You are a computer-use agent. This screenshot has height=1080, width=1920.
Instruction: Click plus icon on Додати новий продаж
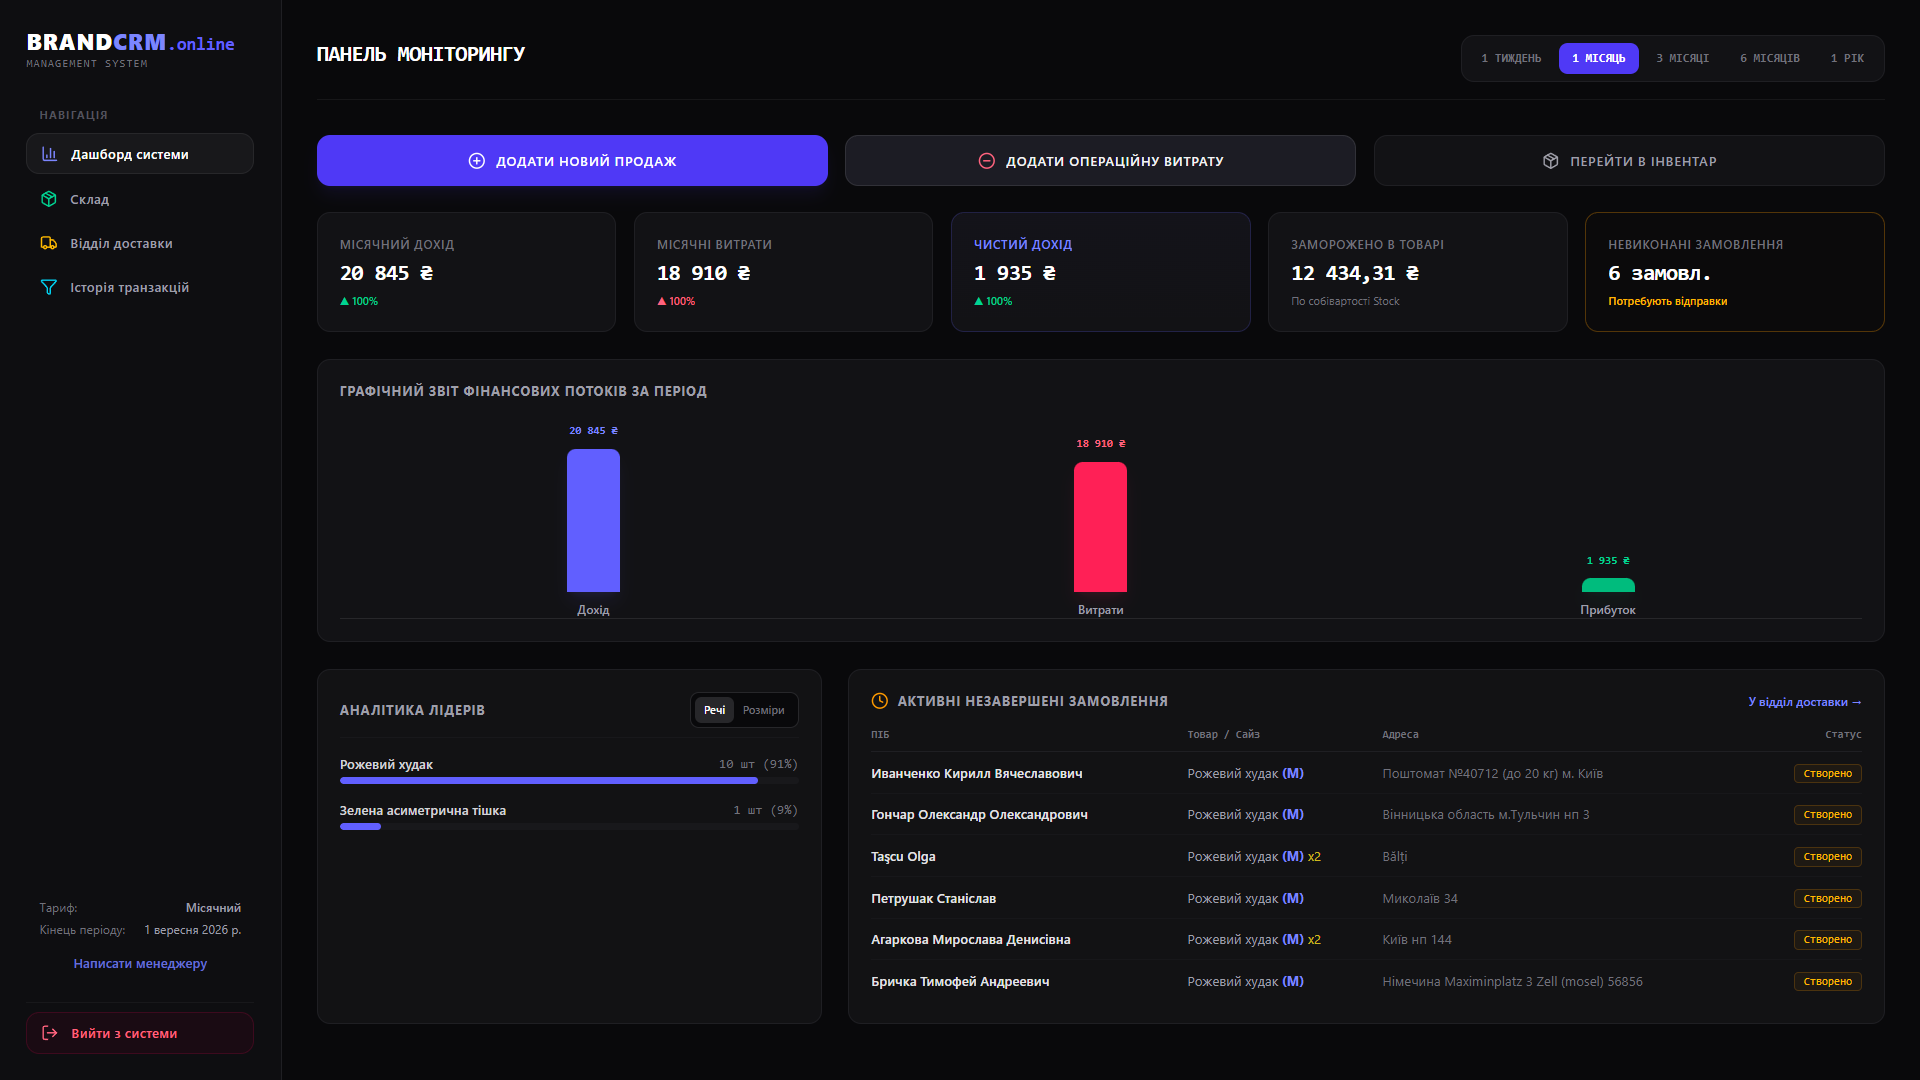click(x=477, y=161)
